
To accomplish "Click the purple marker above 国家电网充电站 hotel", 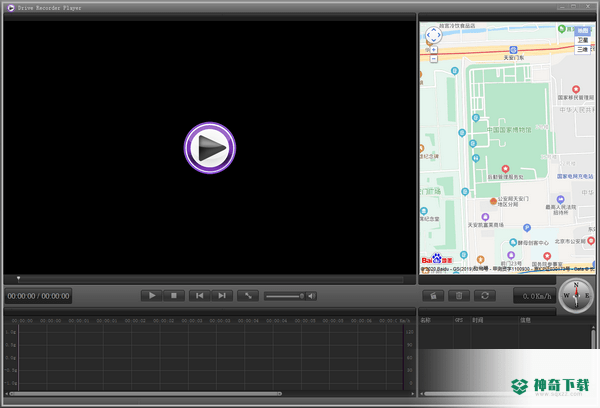I will pos(561,199).
